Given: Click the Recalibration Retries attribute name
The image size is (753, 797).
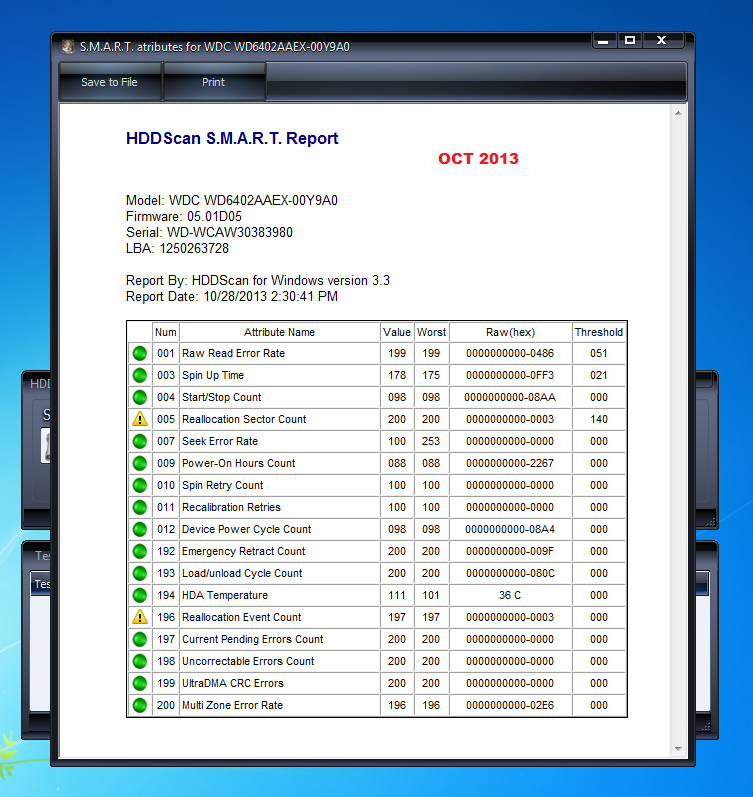Looking at the screenshot, I should pyautogui.click(x=231, y=507).
